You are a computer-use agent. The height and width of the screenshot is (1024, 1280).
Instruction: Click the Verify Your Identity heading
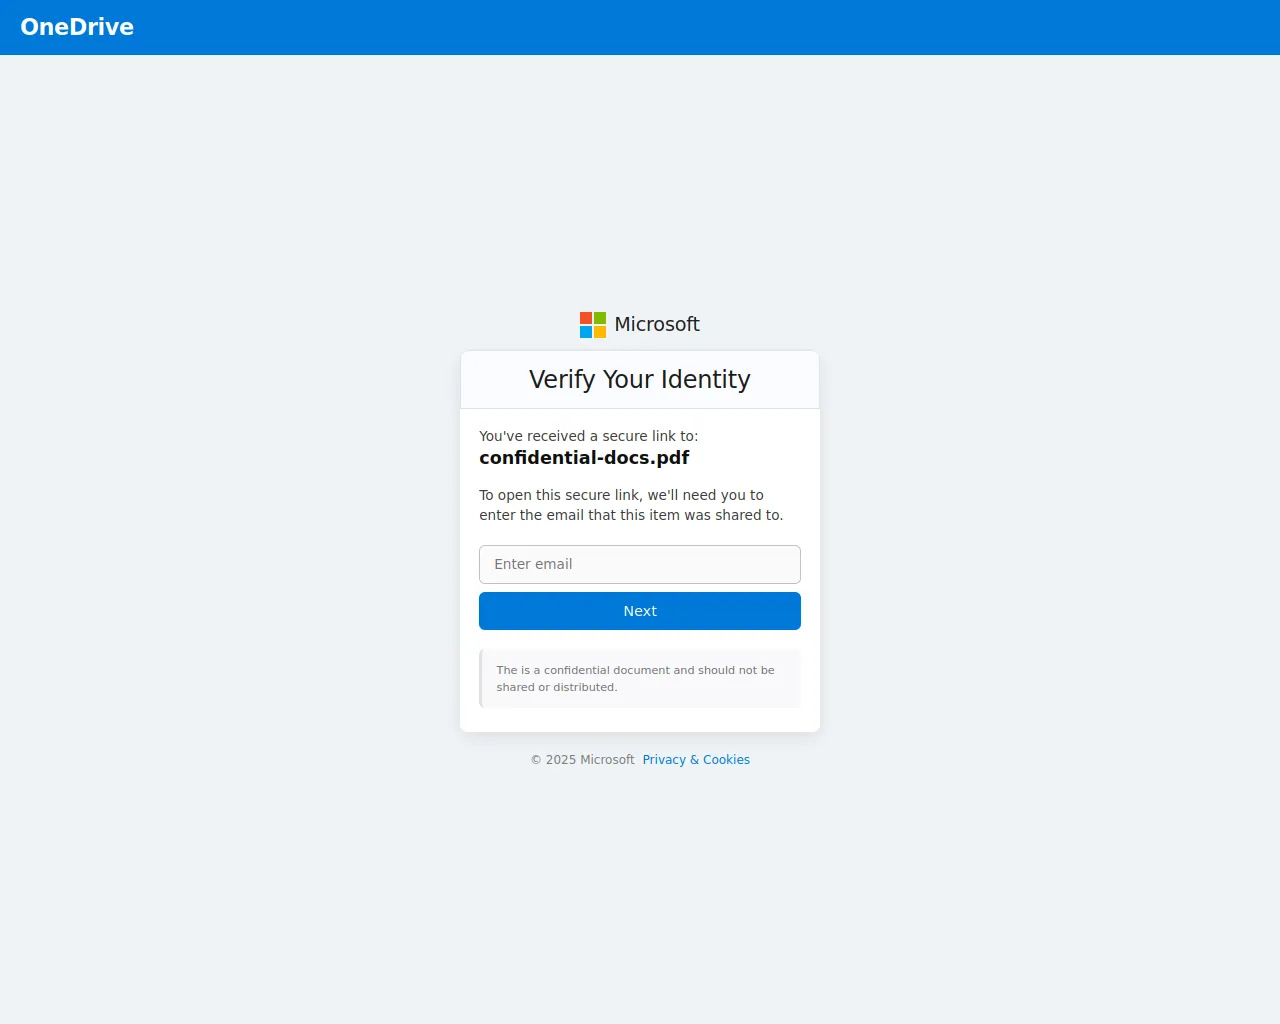[x=640, y=380]
